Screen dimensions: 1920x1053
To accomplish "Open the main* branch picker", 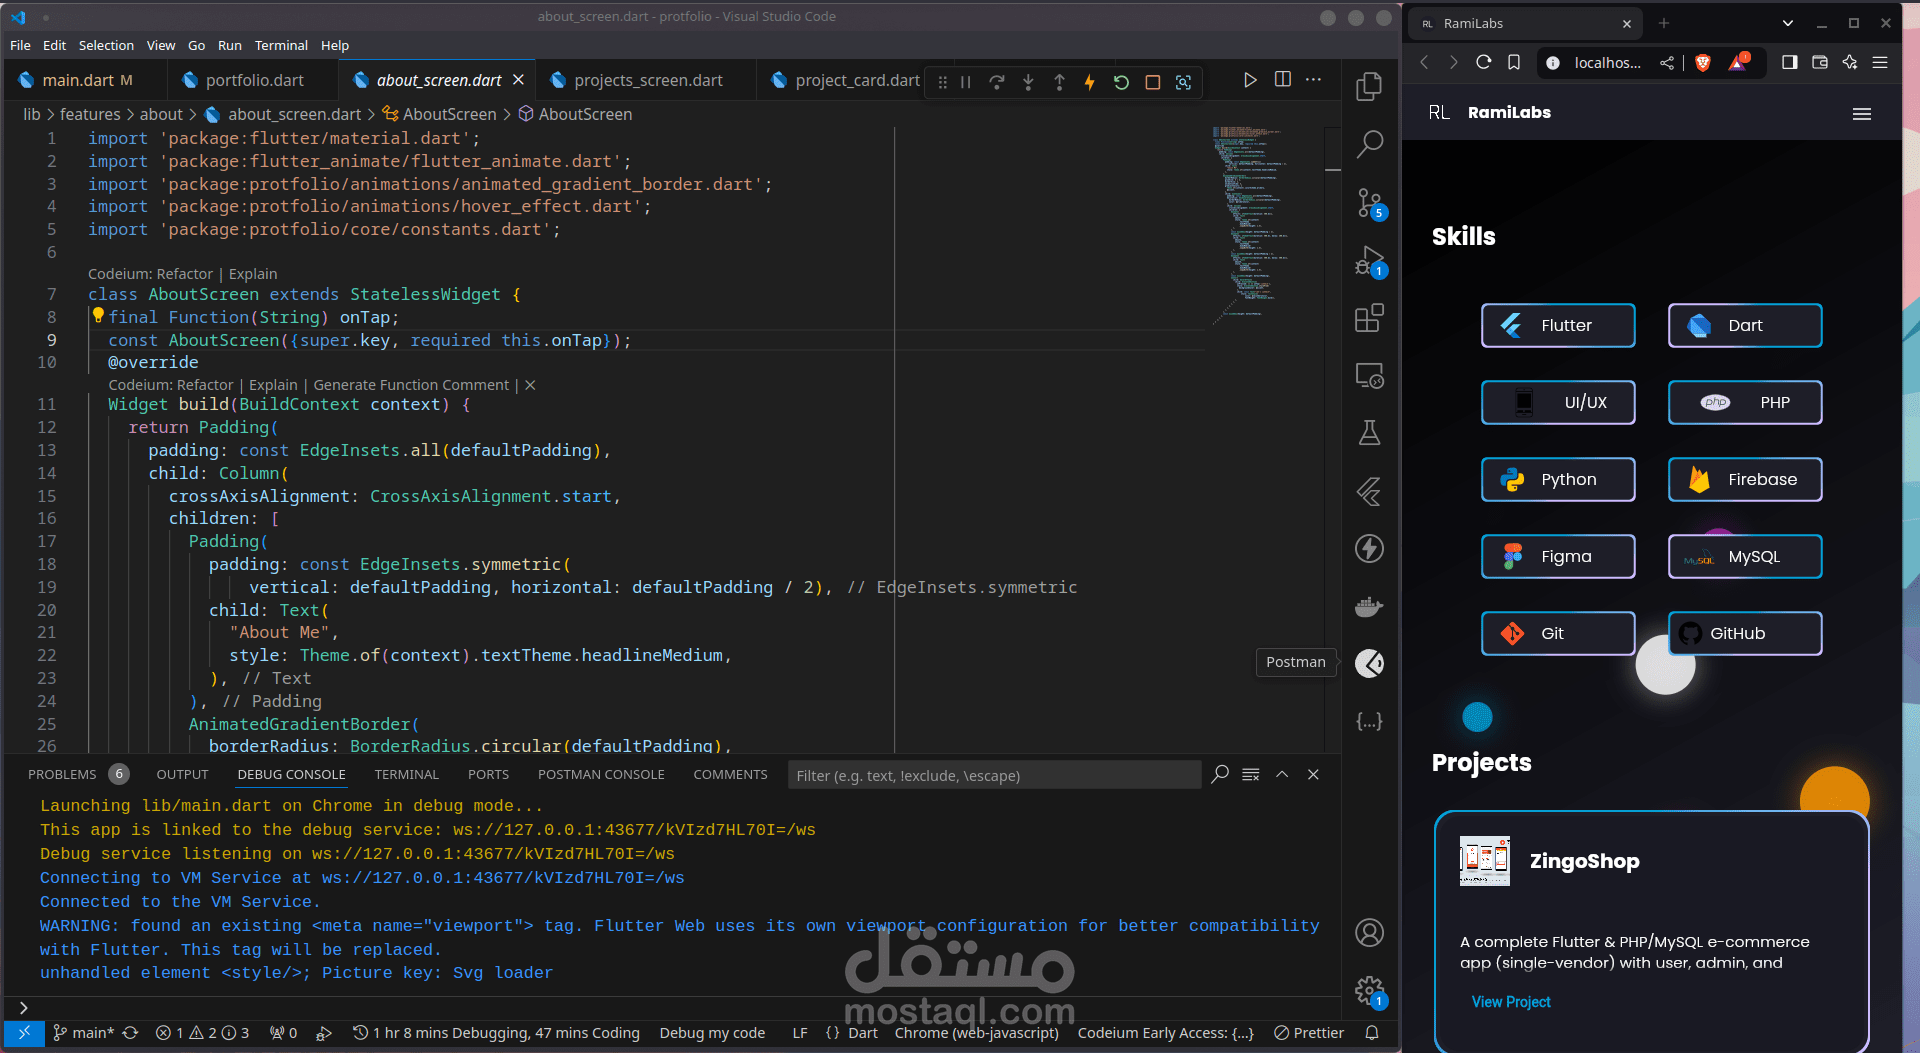I will pyautogui.click(x=84, y=1033).
